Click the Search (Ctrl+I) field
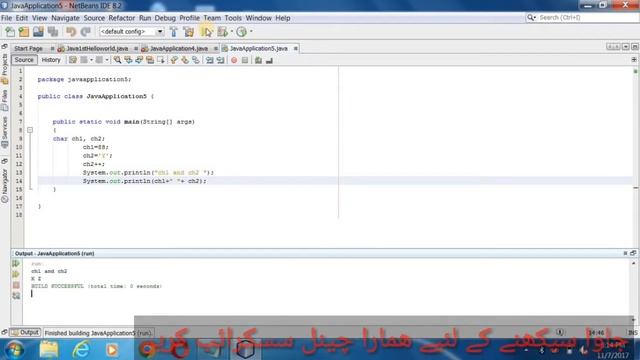The image size is (640, 360). [x=587, y=18]
